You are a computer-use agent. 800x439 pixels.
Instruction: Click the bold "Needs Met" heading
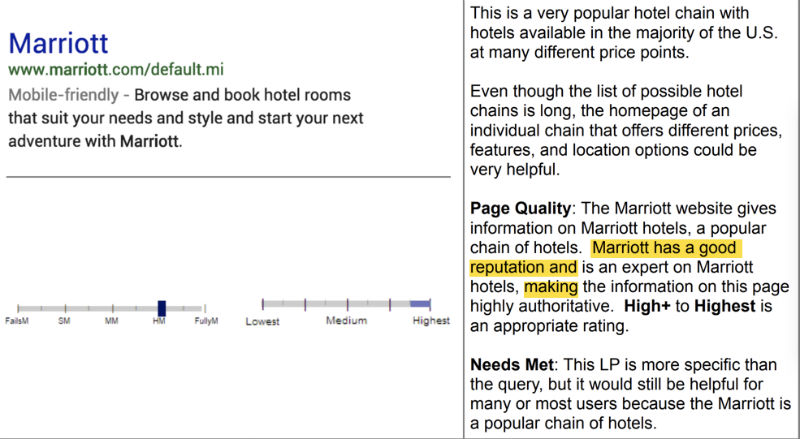511,364
